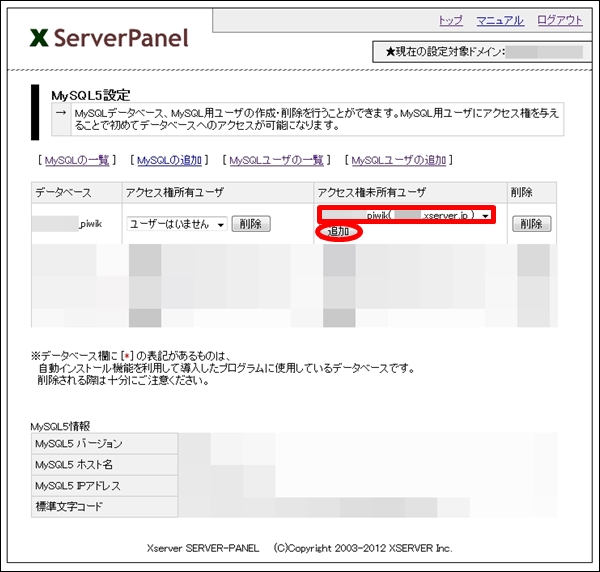Click the アクセス権未所有ユーザ column header
This screenshot has height=572, width=600.
411,192
